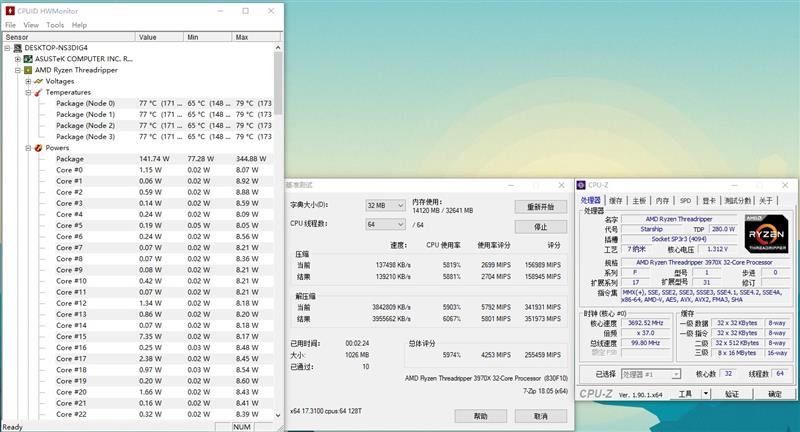Open the CPU-Z tools dropdown arrow
Viewport: 800px width, 432px height.
point(706,394)
